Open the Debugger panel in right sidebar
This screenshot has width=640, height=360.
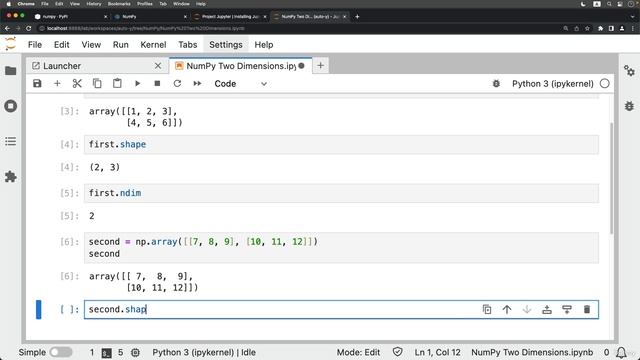pos(629,106)
